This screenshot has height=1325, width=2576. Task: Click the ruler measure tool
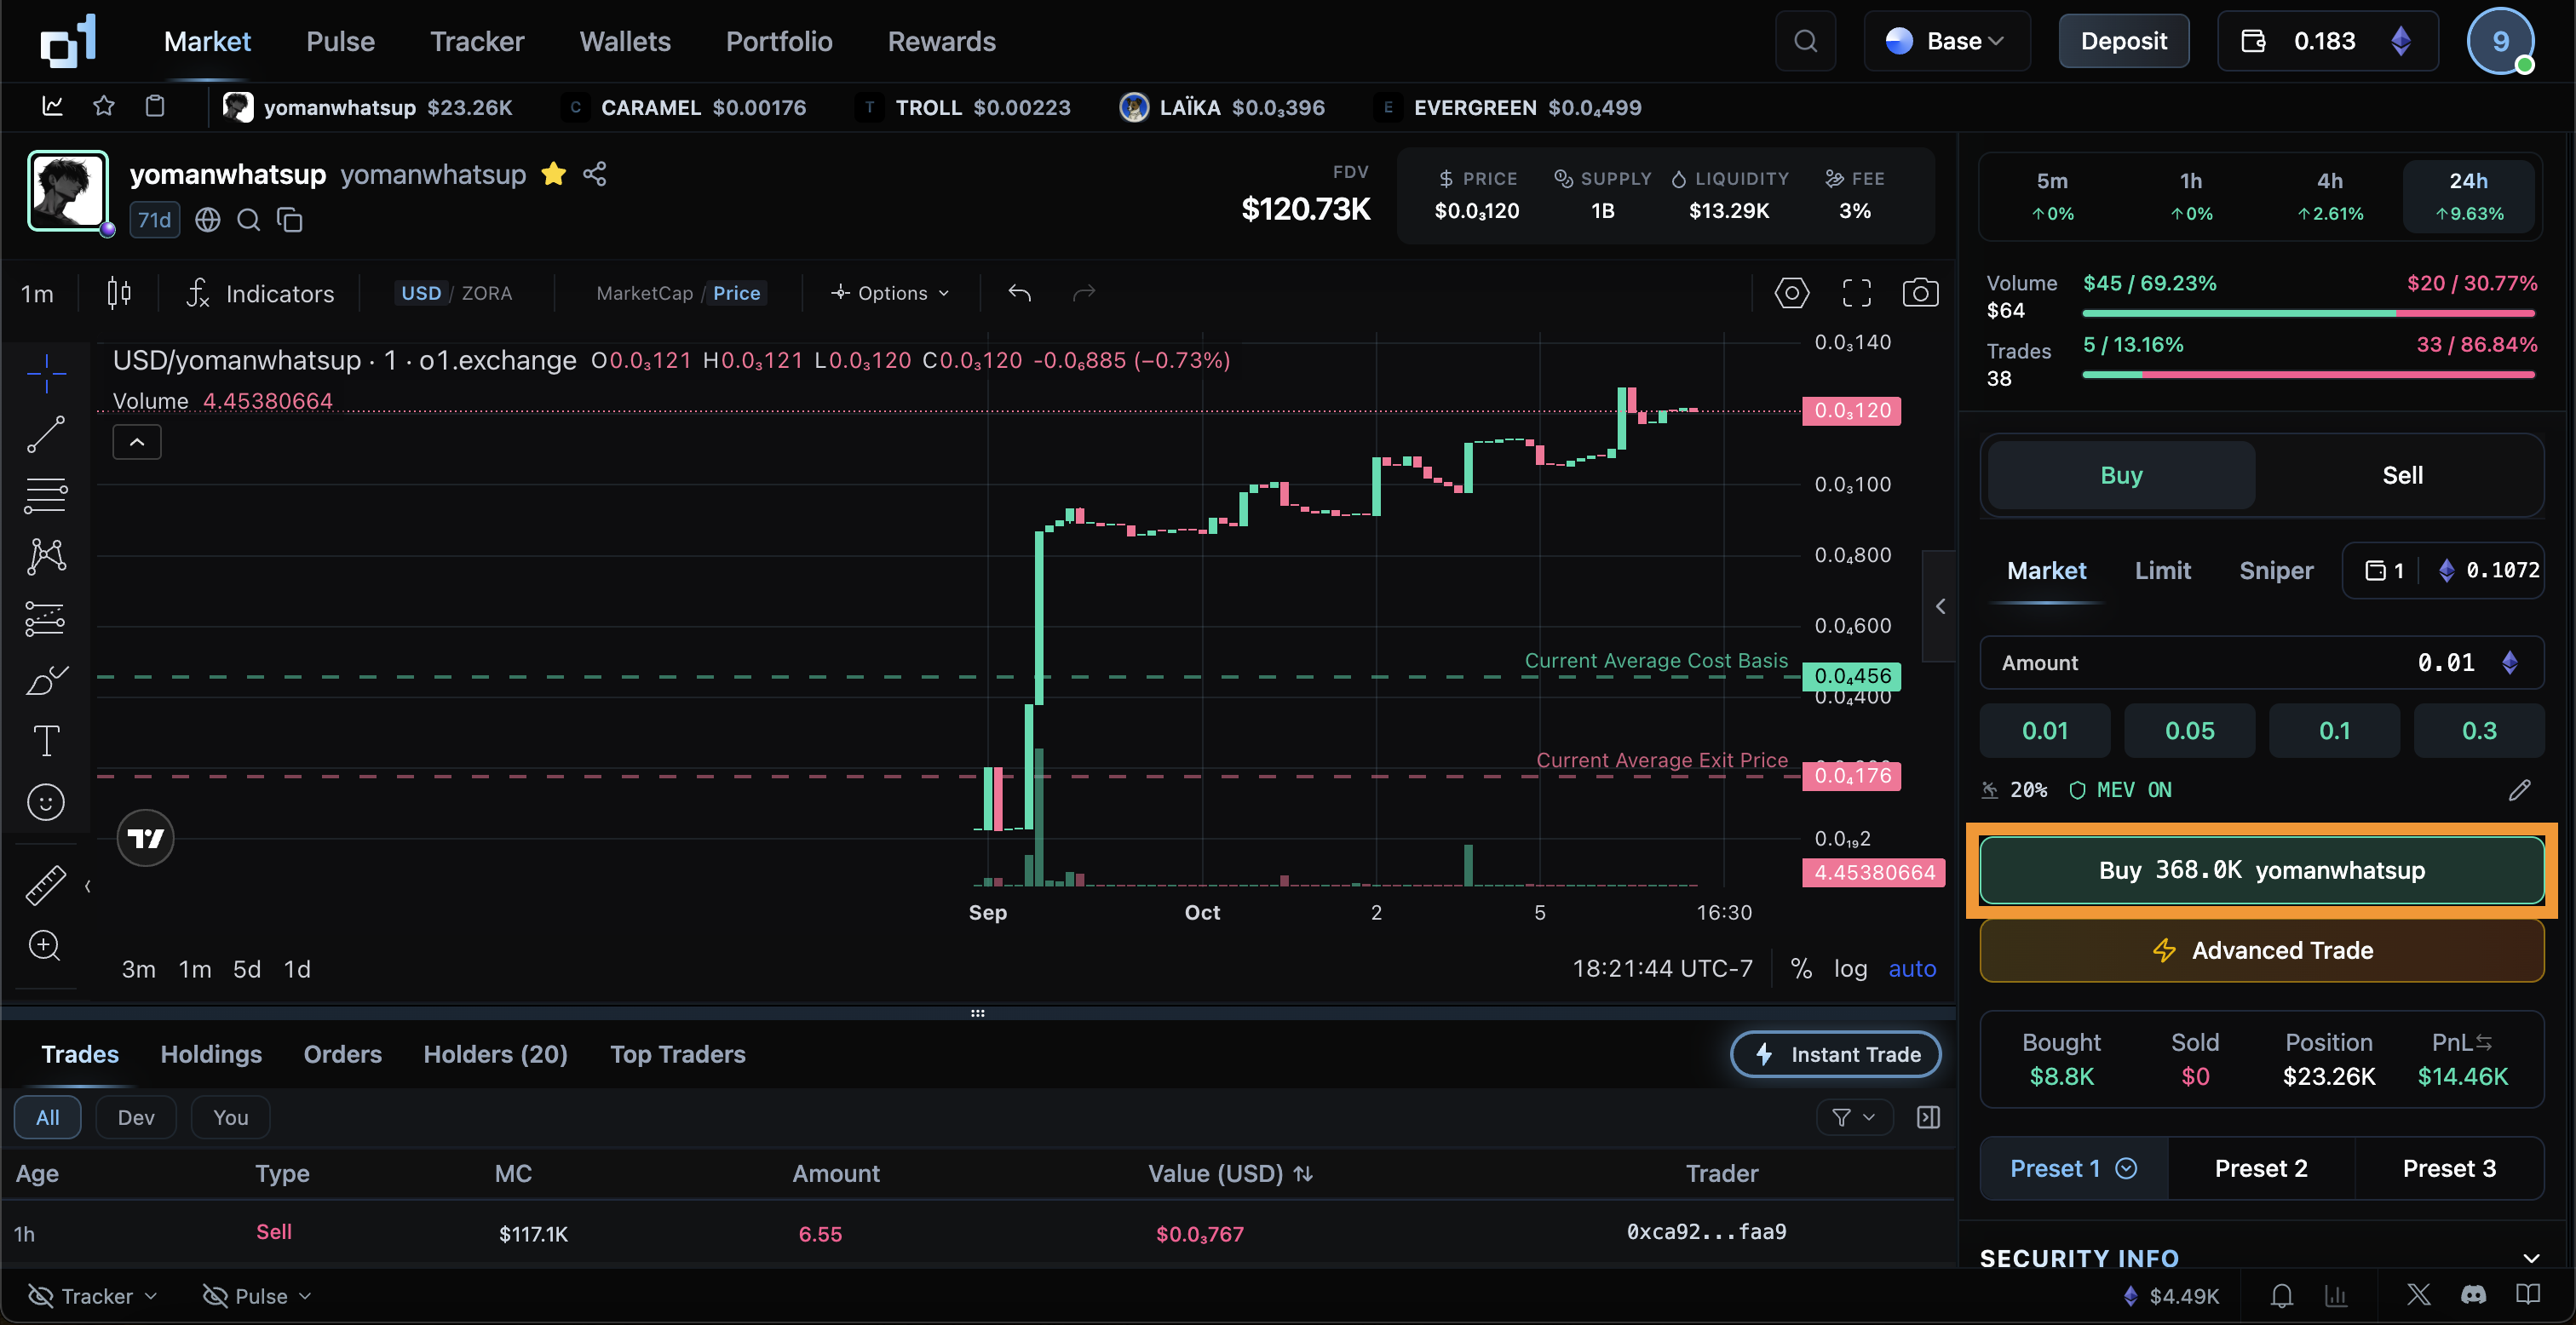pyautogui.click(x=45, y=885)
